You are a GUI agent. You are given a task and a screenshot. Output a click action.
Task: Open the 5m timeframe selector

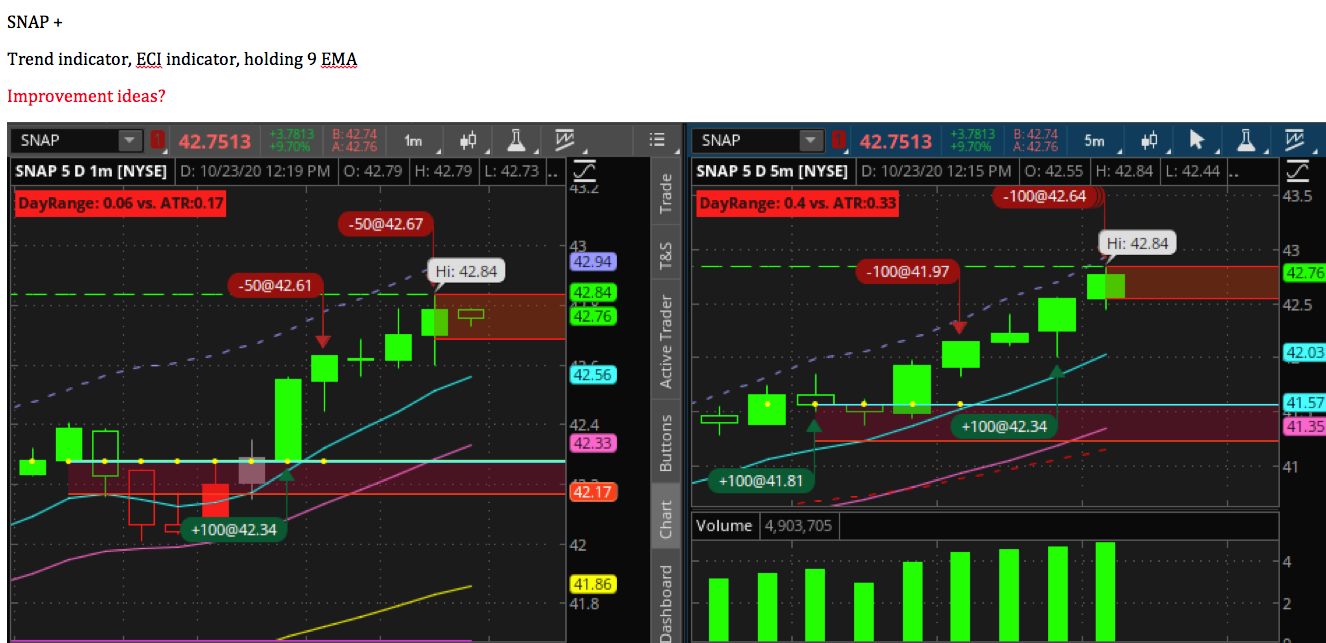click(1095, 141)
